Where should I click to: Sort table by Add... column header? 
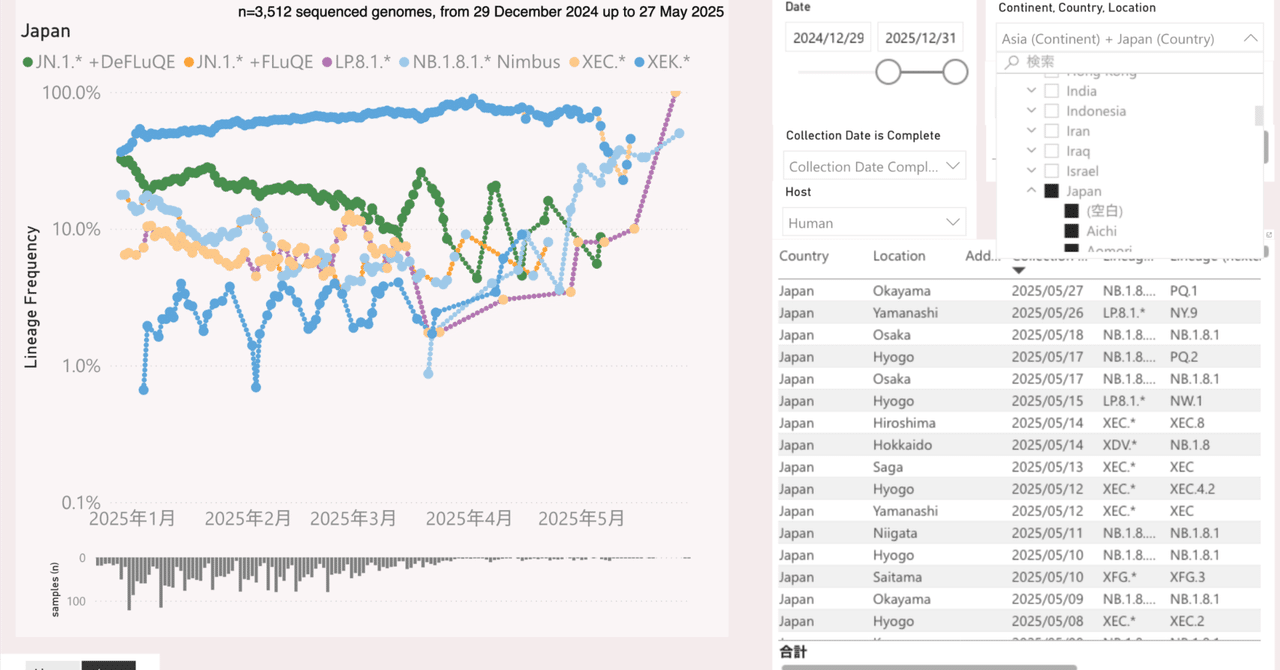[983, 256]
